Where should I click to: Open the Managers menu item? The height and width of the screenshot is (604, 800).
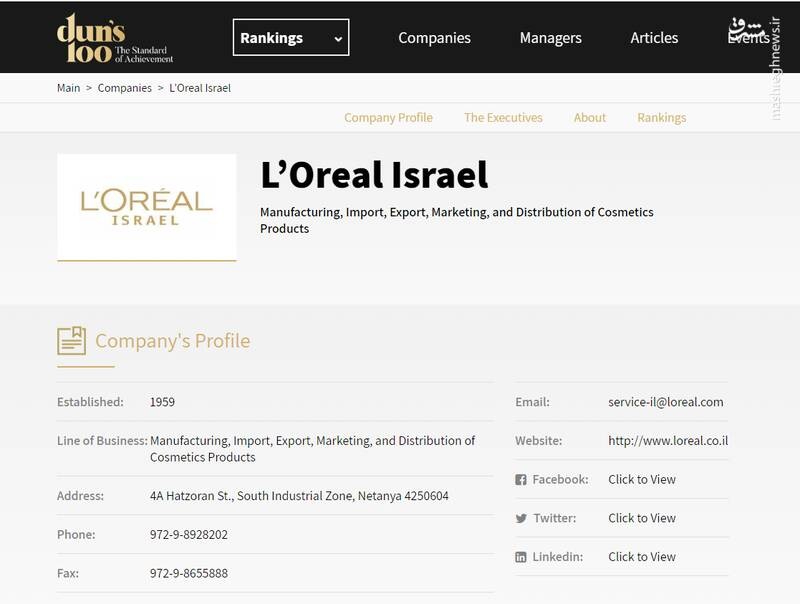[551, 38]
